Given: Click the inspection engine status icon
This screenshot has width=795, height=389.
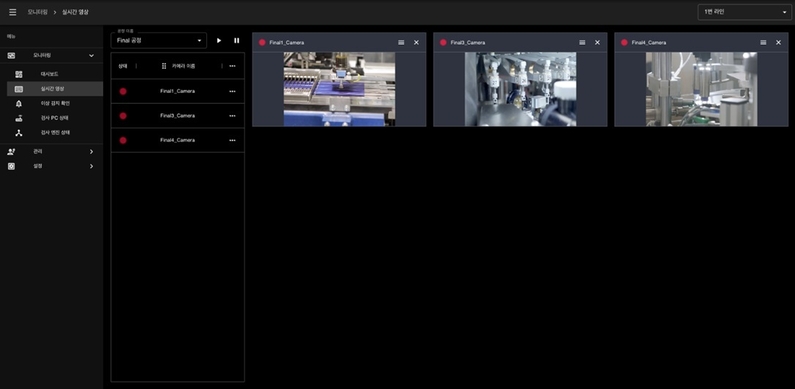Looking at the screenshot, I should 19,133.
